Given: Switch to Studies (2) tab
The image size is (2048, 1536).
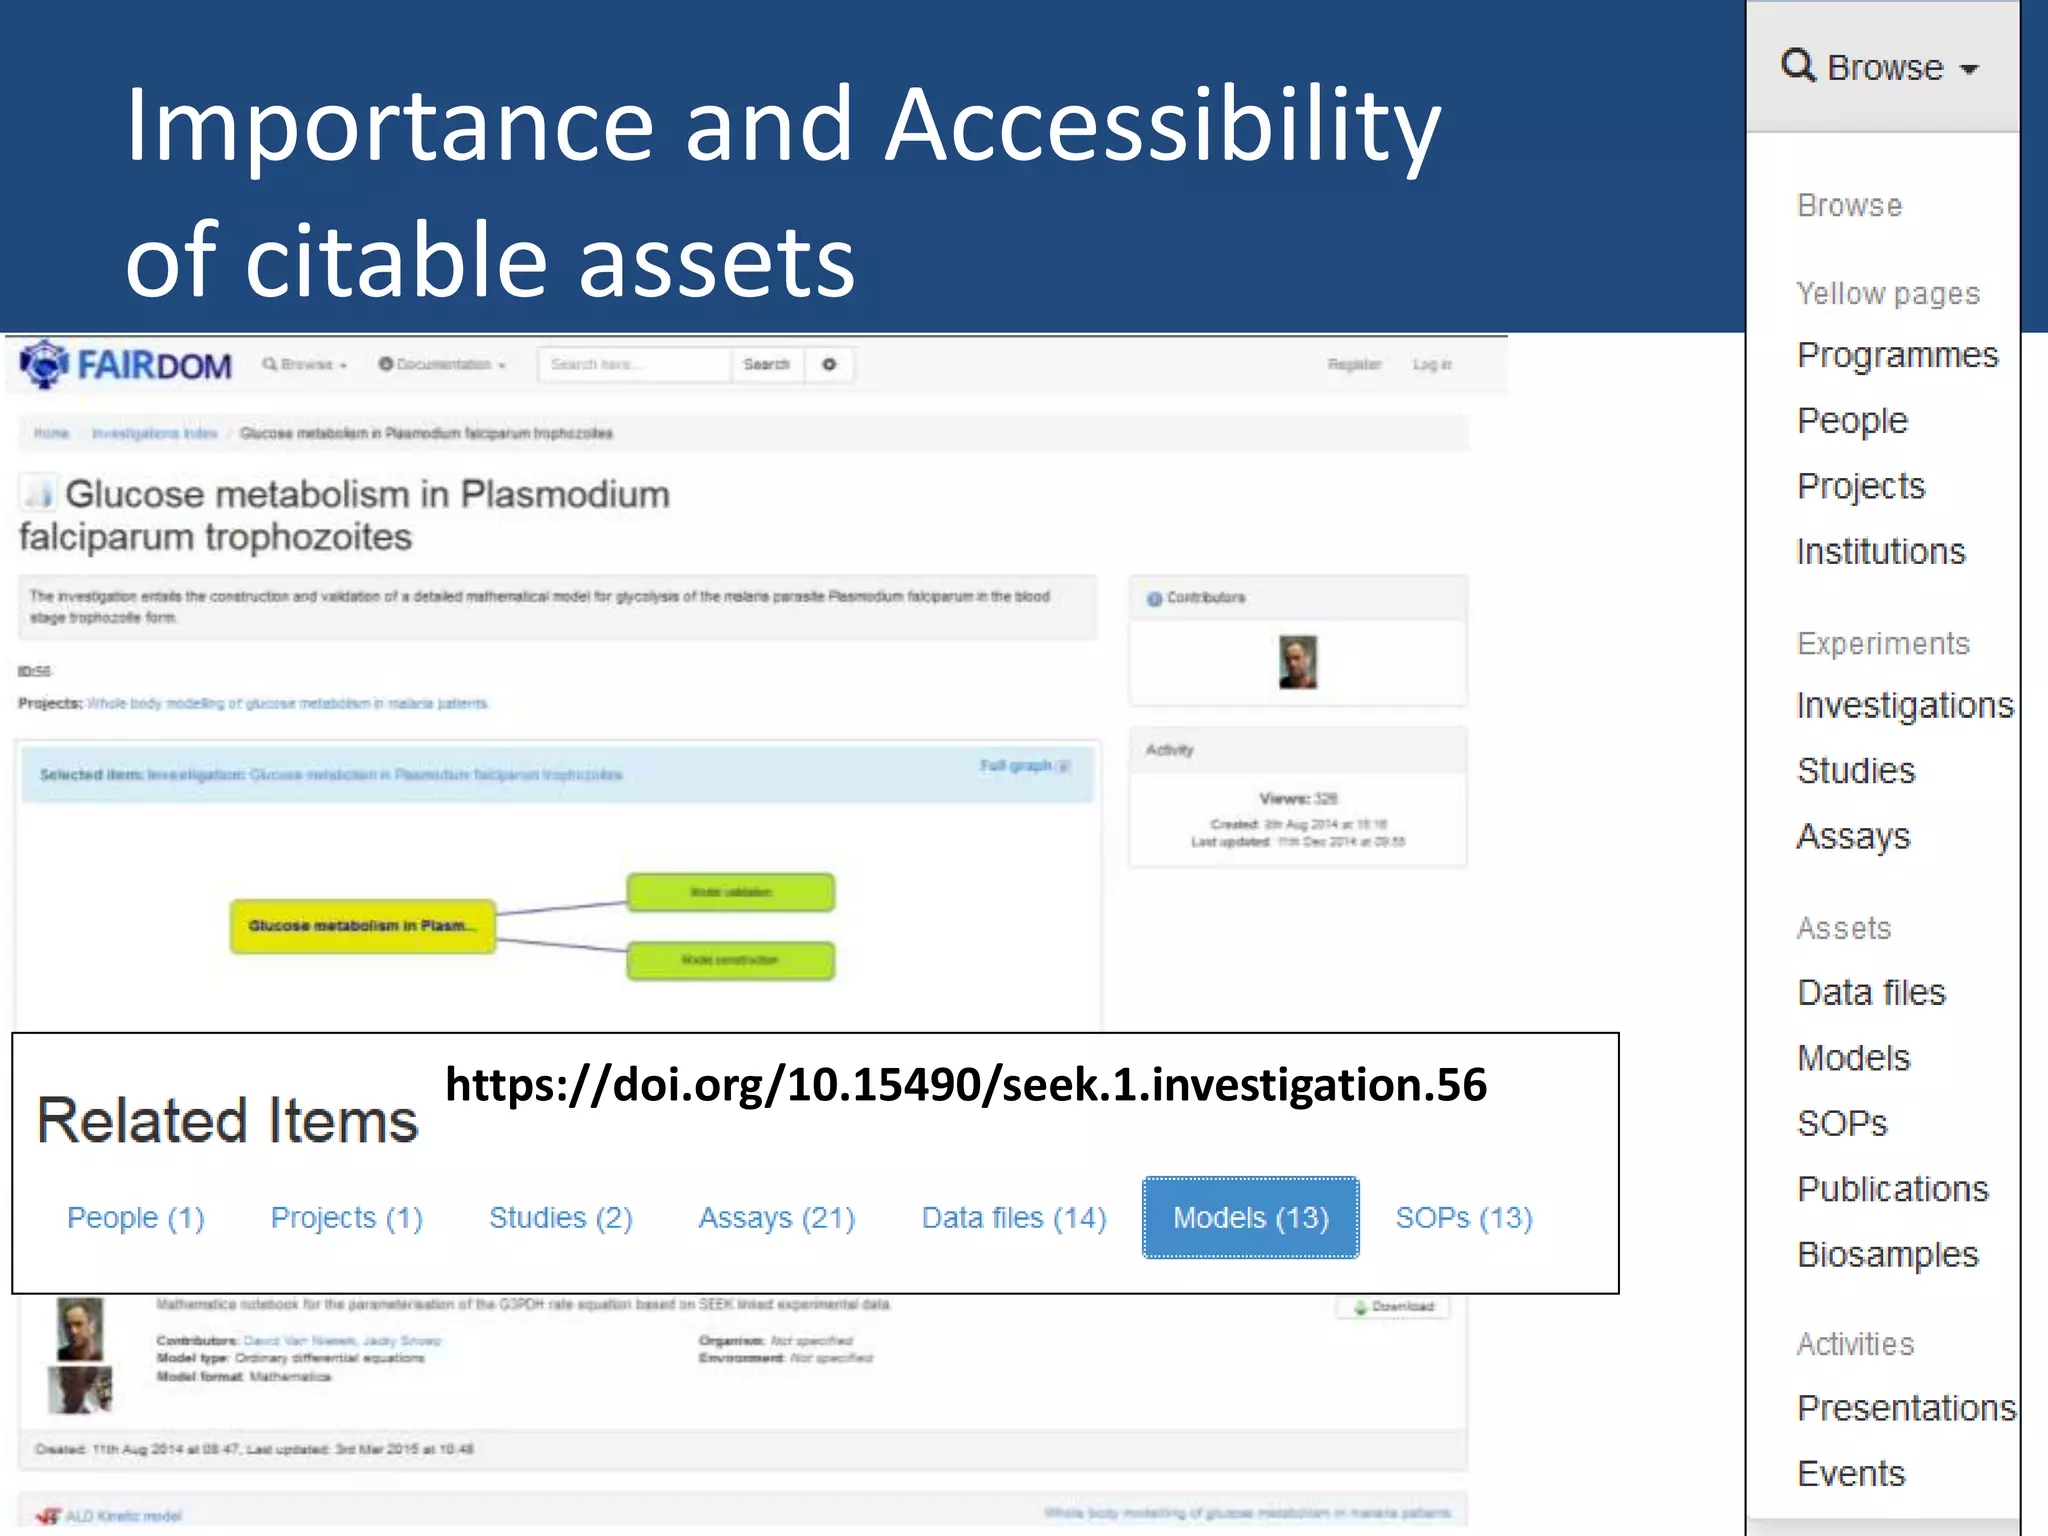Looking at the screenshot, I should (x=561, y=1218).
